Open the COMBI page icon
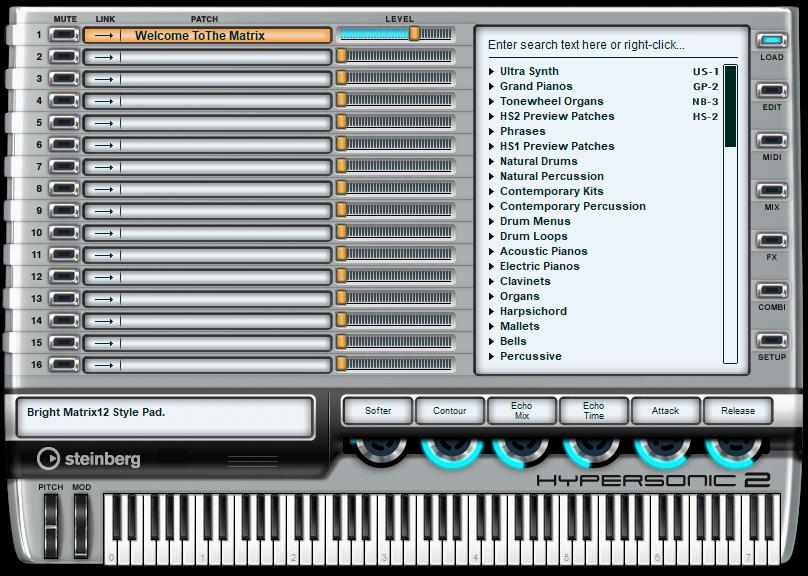 pos(771,291)
